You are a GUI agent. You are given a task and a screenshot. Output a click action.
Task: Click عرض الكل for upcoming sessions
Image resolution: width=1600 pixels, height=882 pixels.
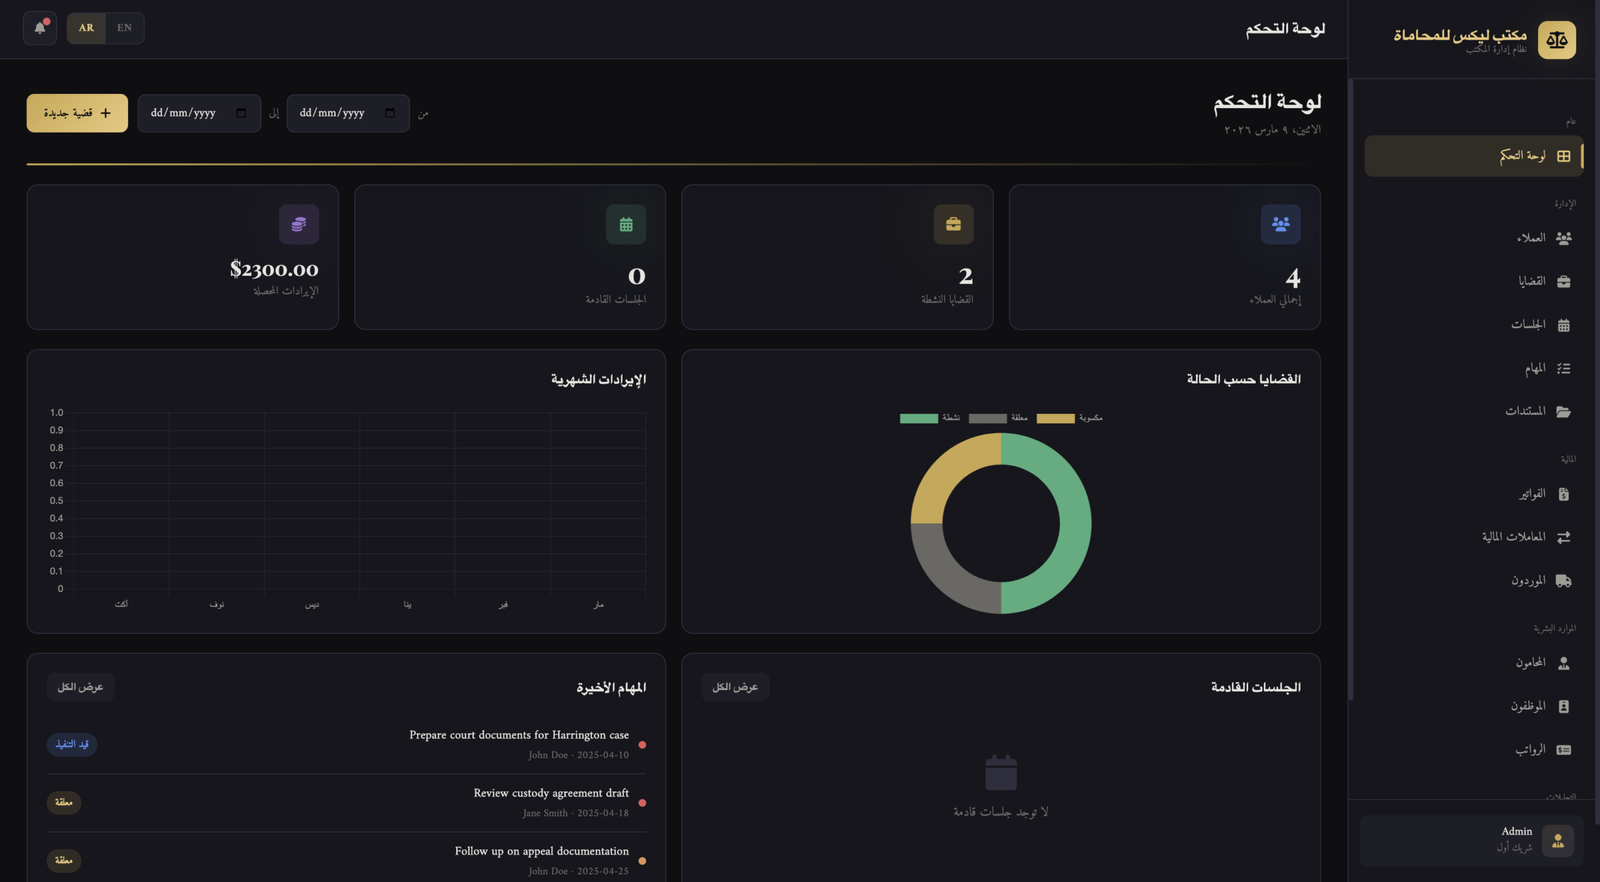pyautogui.click(x=735, y=687)
